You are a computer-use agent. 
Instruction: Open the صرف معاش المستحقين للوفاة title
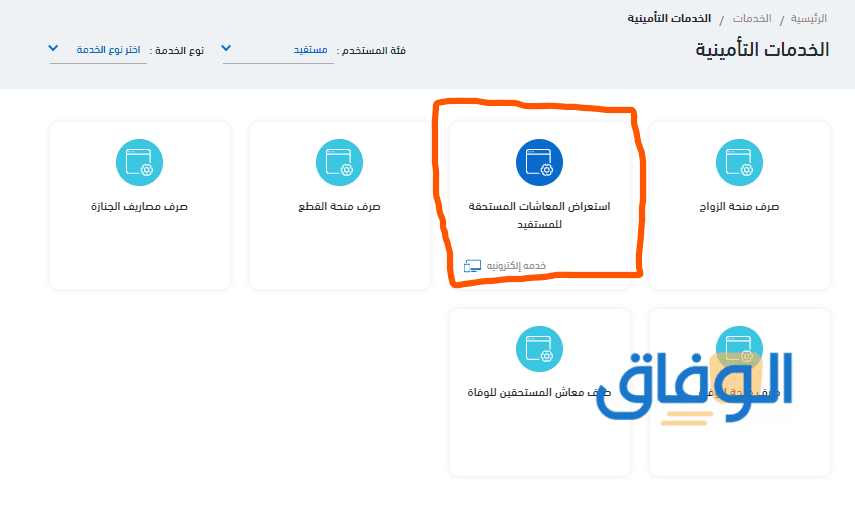pos(530,393)
